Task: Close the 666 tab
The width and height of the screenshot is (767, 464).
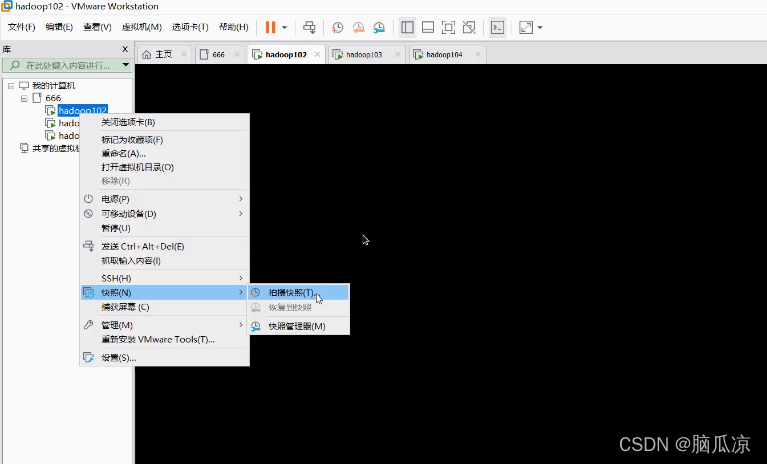Action: 237,54
